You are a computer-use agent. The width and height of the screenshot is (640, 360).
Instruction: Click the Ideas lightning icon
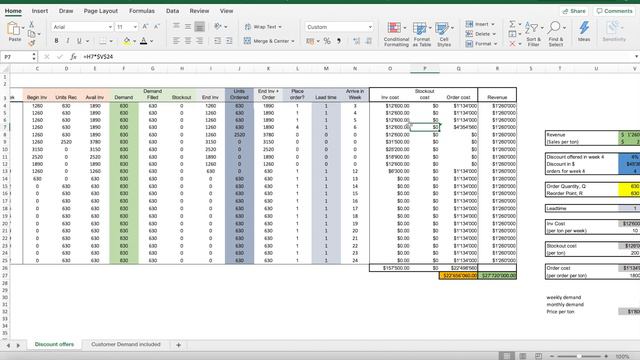tap(584, 32)
